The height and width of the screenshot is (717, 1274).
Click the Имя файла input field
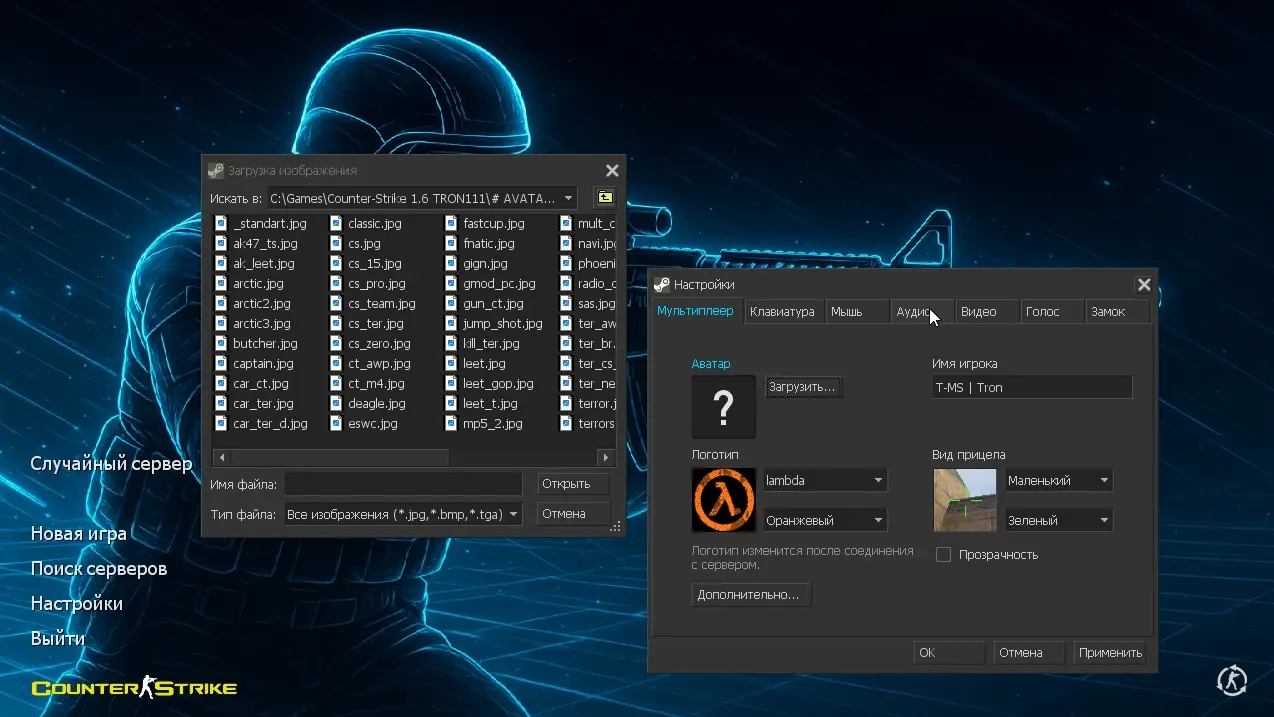[403, 484]
